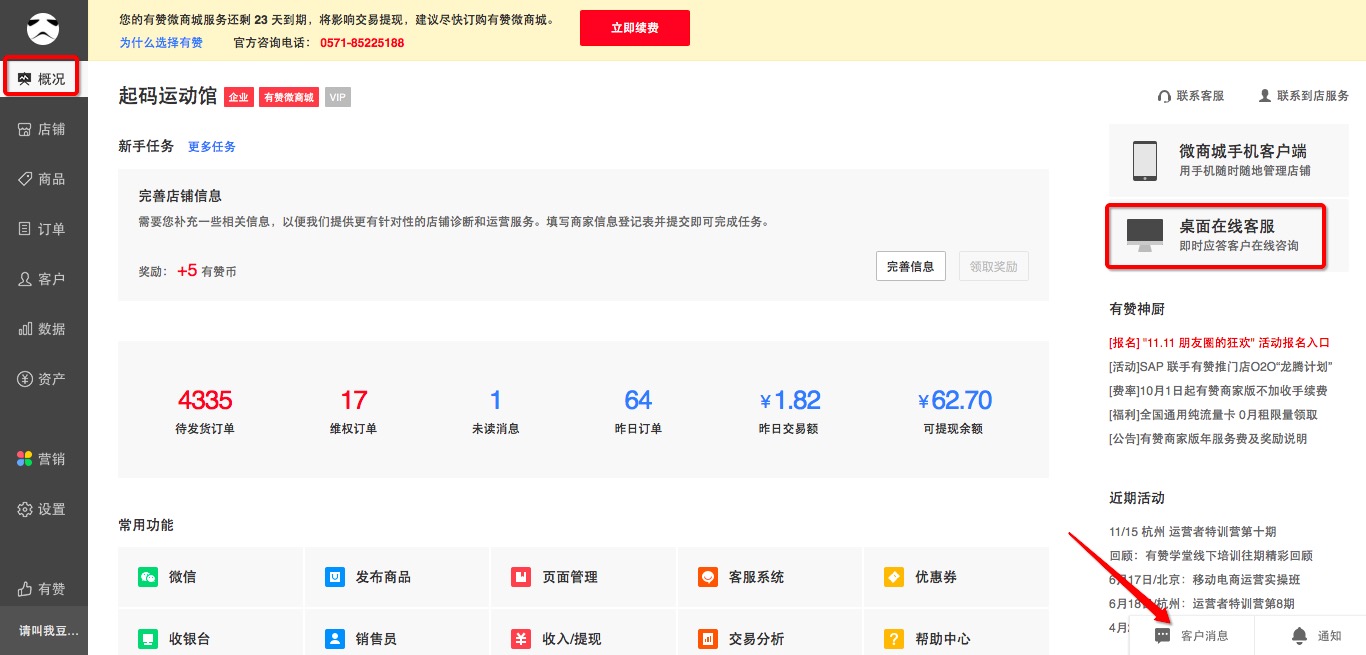Image resolution: width=1366 pixels, height=655 pixels.
Task: Click the 完善信息 button
Action: [x=910, y=266]
